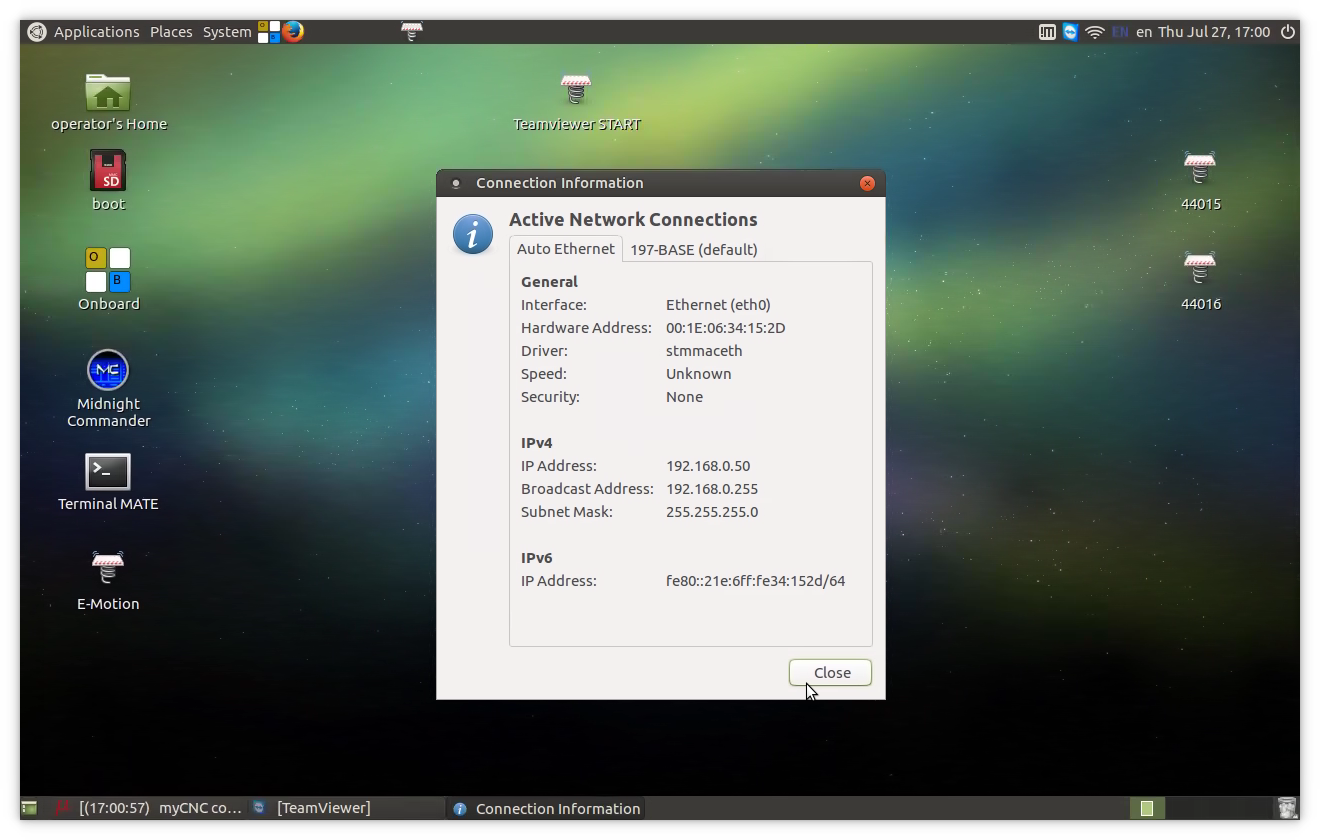Open the 44015 desktop launcher
Image resolution: width=1320 pixels, height=840 pixels.
[x=1200, y=169]
